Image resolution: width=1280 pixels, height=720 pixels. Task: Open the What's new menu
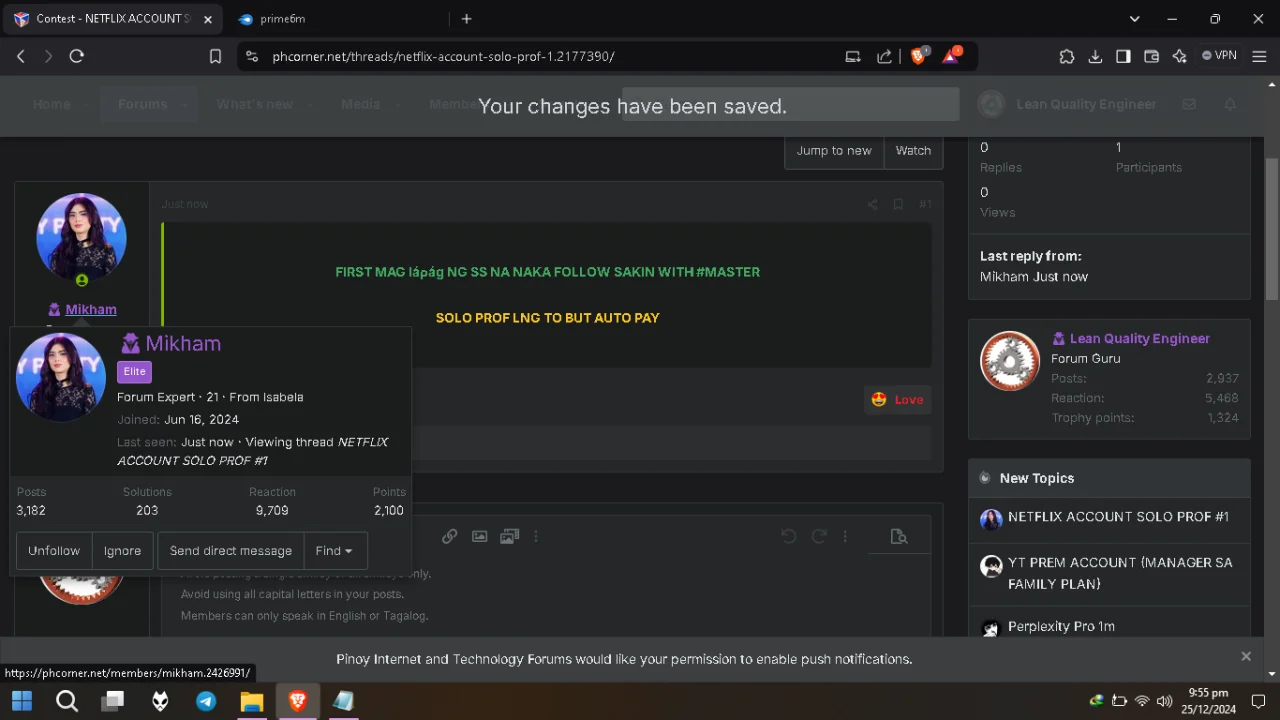255,104
